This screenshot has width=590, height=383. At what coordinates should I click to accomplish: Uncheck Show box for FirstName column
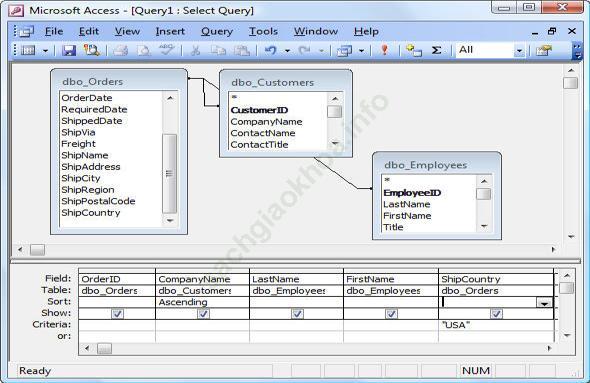[x=391, y=313]
